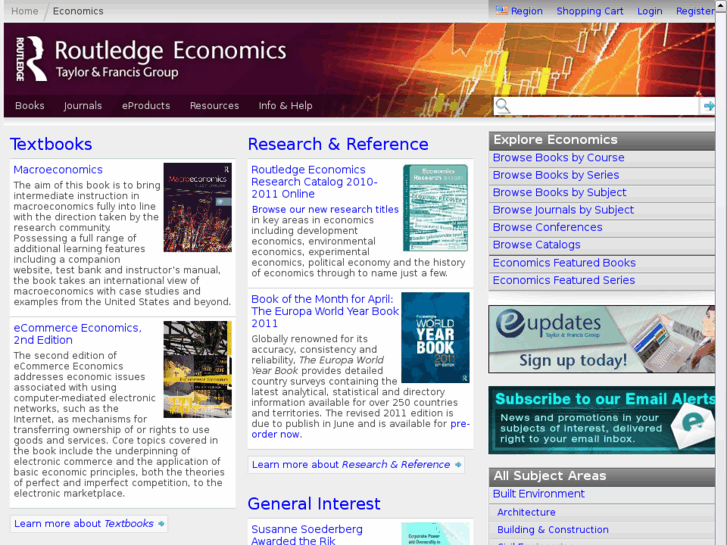Open Building & Construction subject link
Image resolution: width=727 pixels, height=545 pixels.
pyautogui.click(x=553, y=530)
